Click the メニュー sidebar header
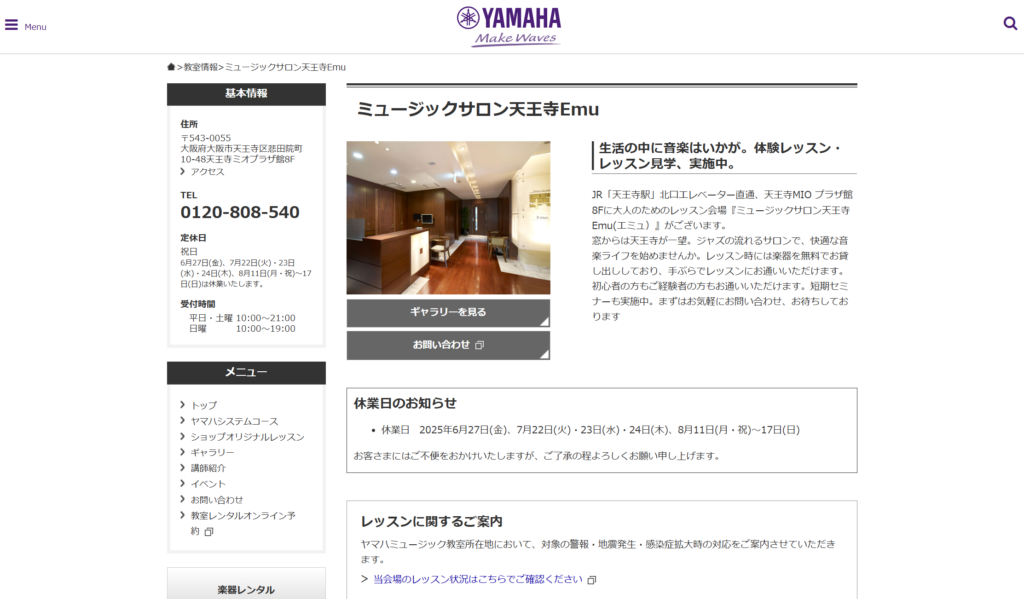This screenshot has width=1024, height=599. pos(246,372)
